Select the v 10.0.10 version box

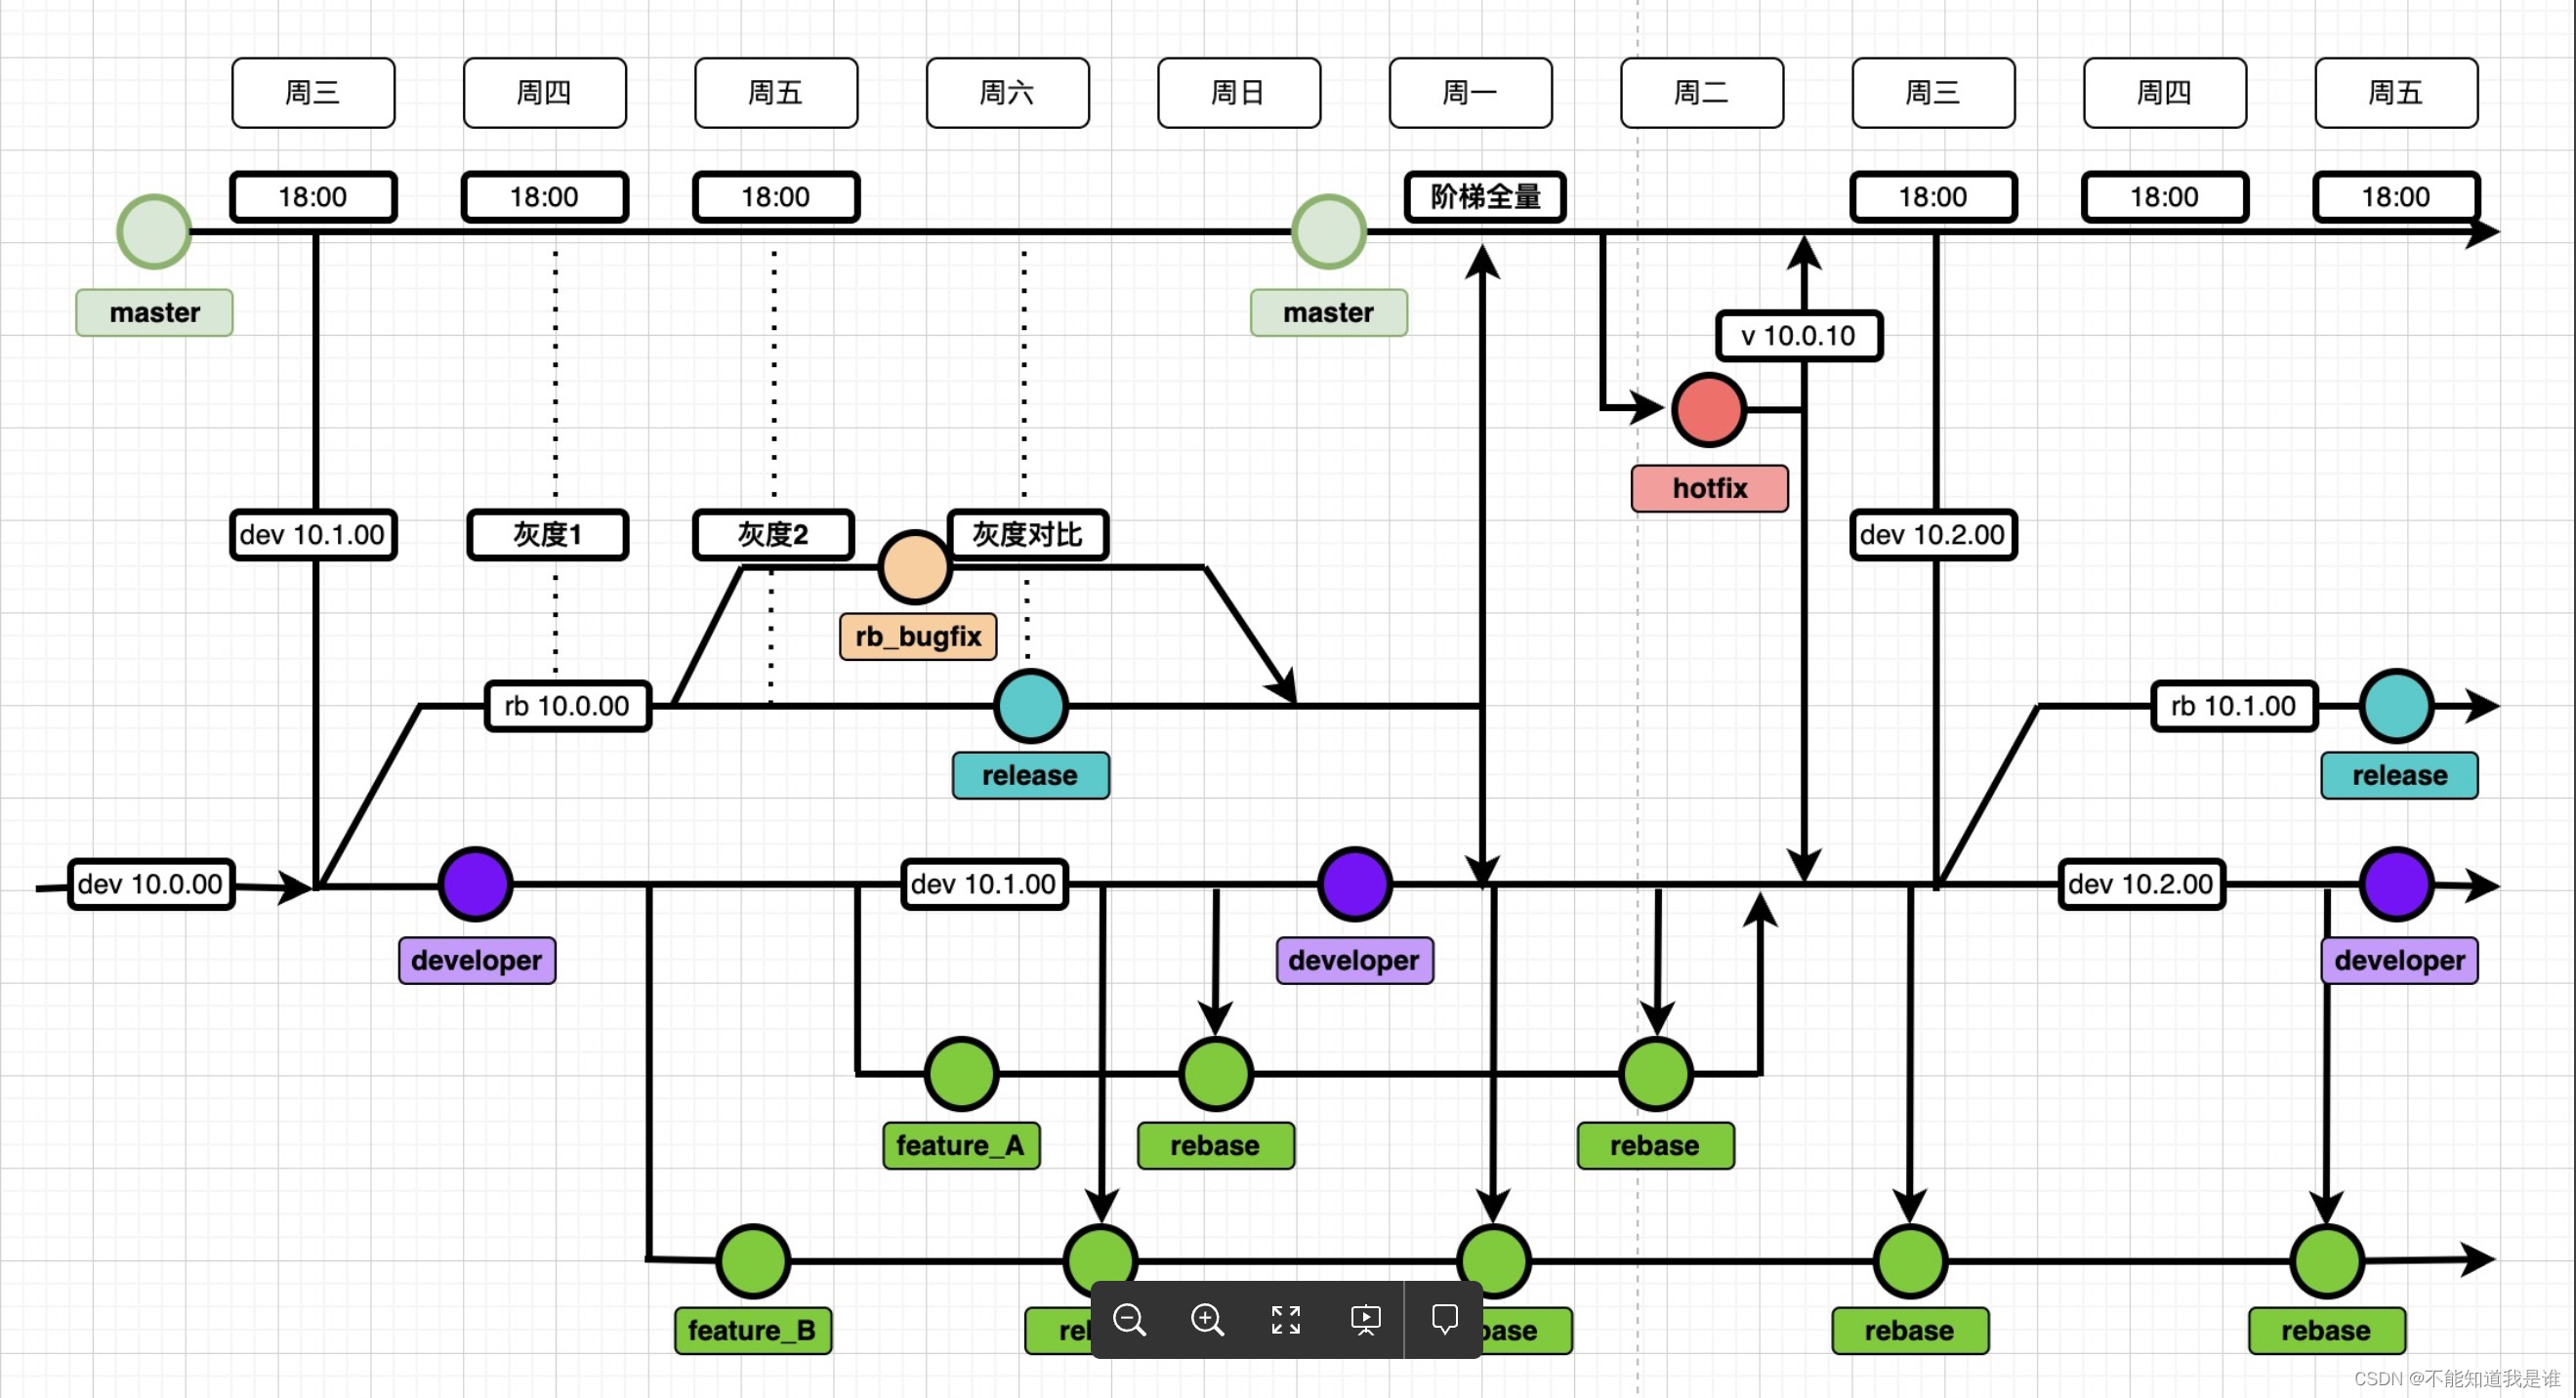1798,336
